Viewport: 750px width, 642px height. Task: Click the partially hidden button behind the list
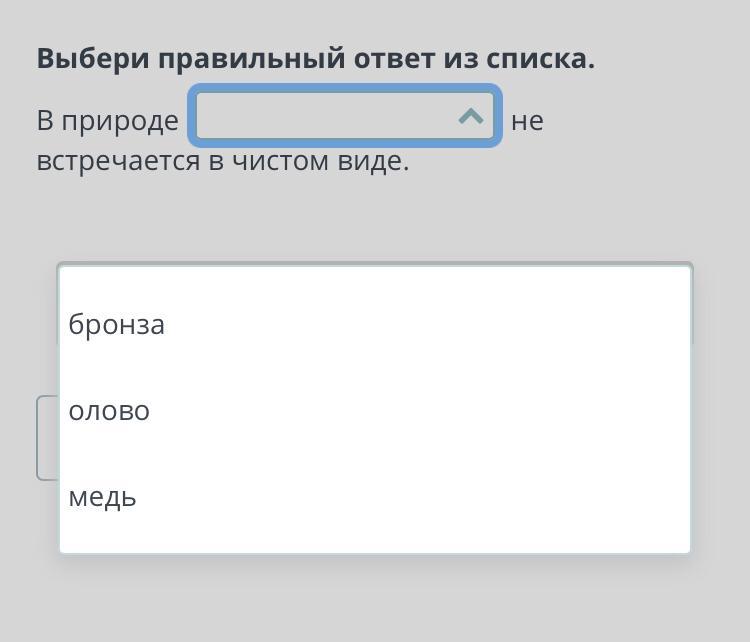pyautogui.click(x=46, y=438)
